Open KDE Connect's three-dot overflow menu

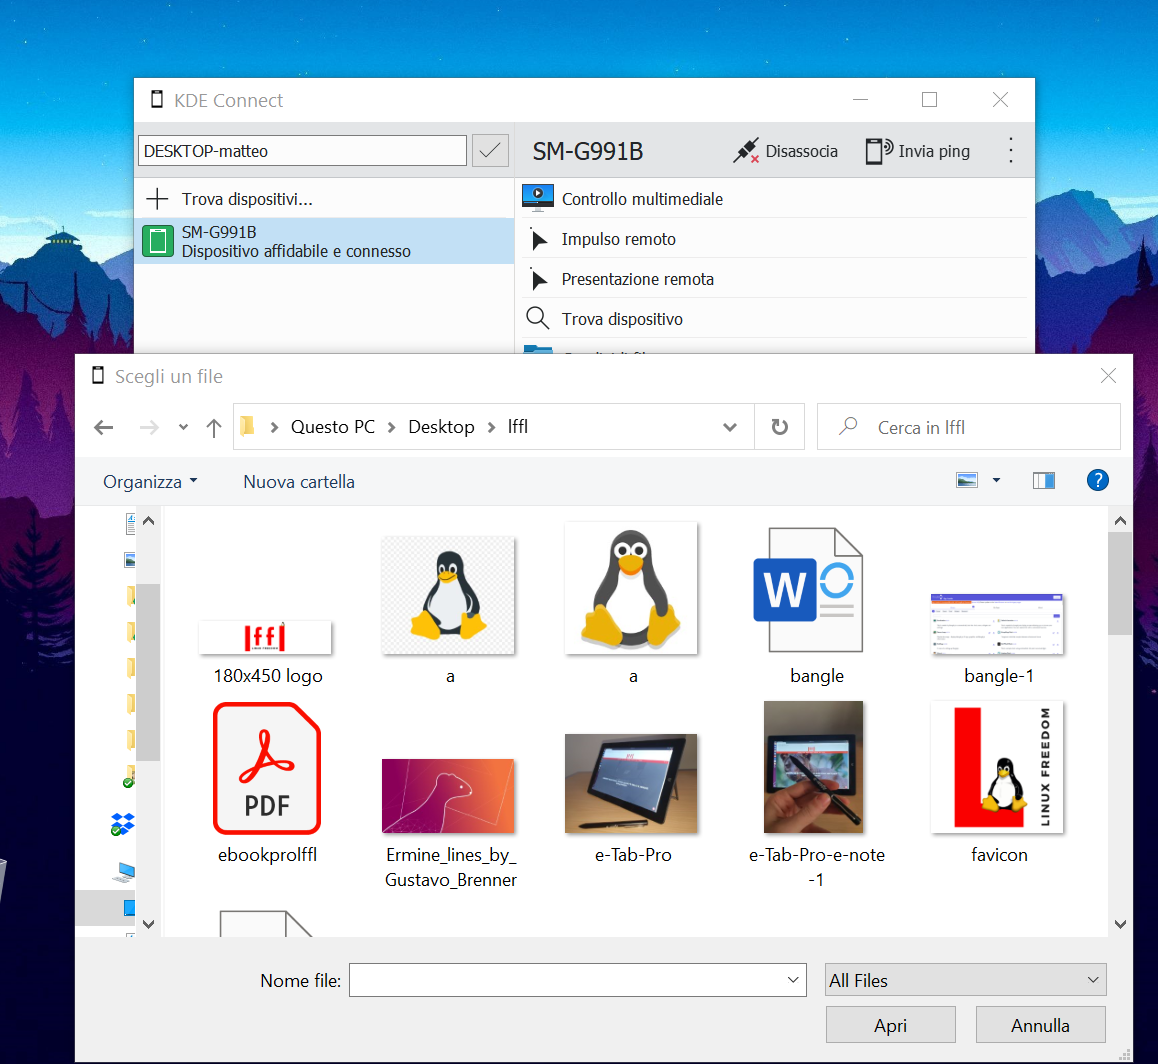coord(1012,151)
